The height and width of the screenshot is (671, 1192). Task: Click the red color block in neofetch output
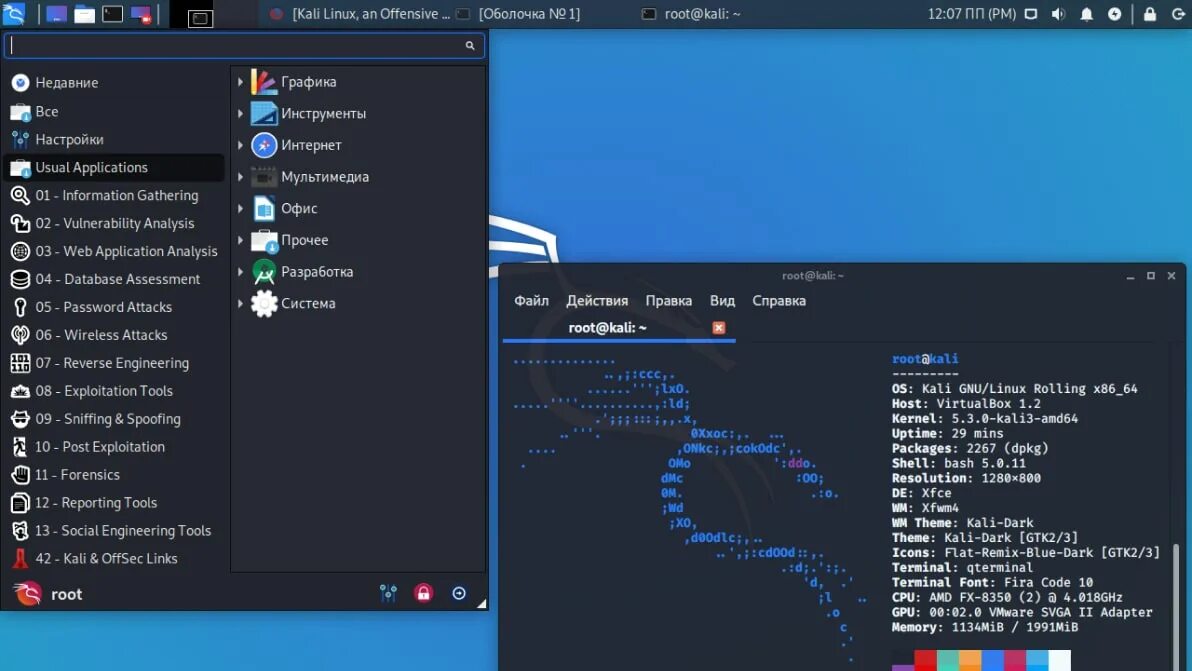coord(925,660)
